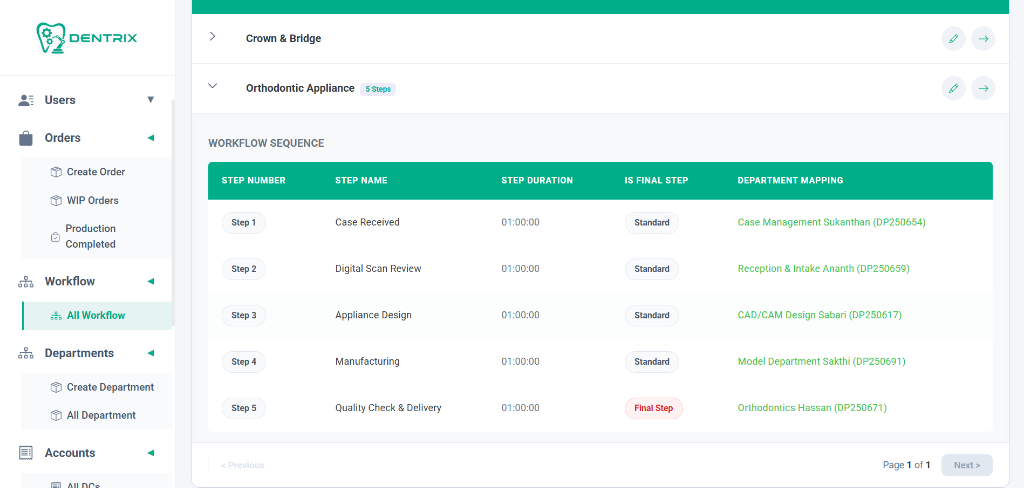The width and height of the screenshot is (1024, 488).
Task: Click Standard badge in Appliance Design row
Action: coord(652,316)
